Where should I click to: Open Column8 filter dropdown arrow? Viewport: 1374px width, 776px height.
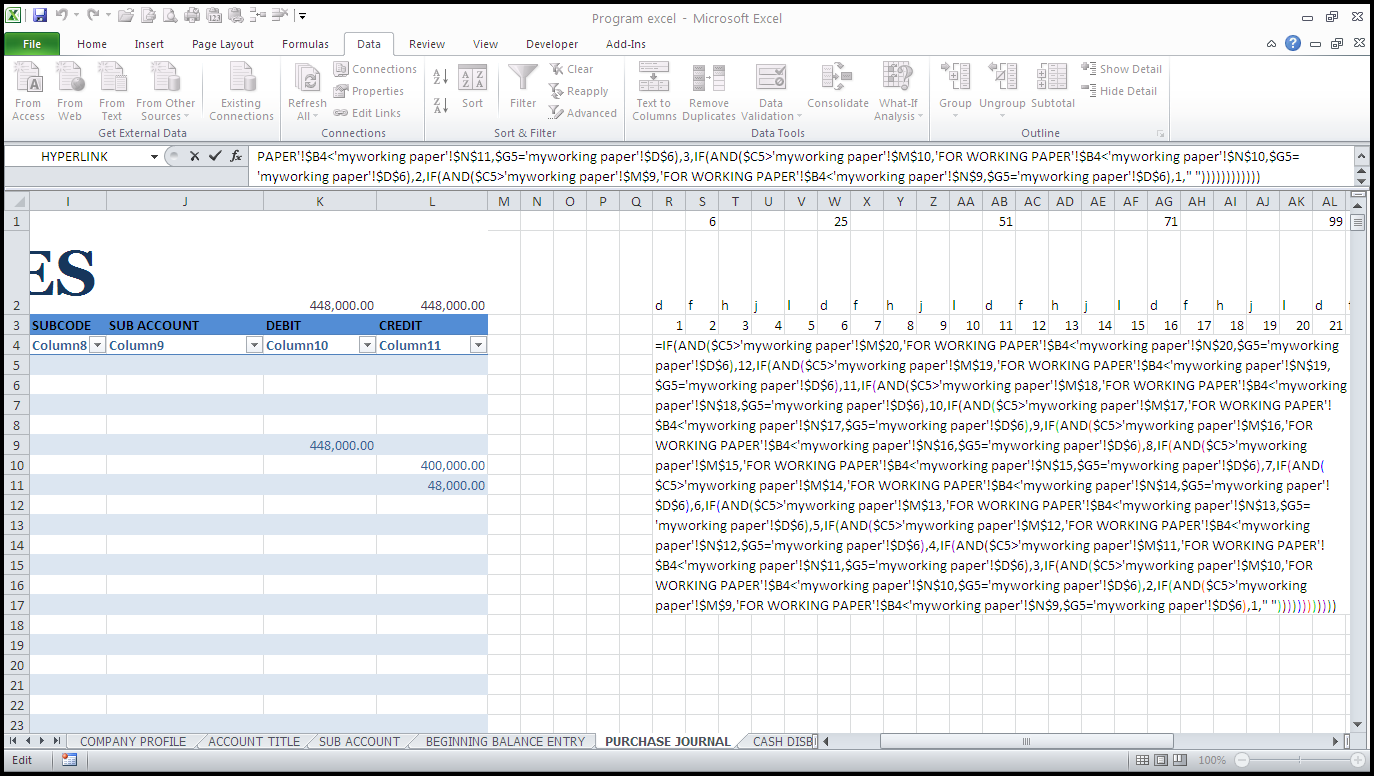pyautogui.click(x=97, y=345)
